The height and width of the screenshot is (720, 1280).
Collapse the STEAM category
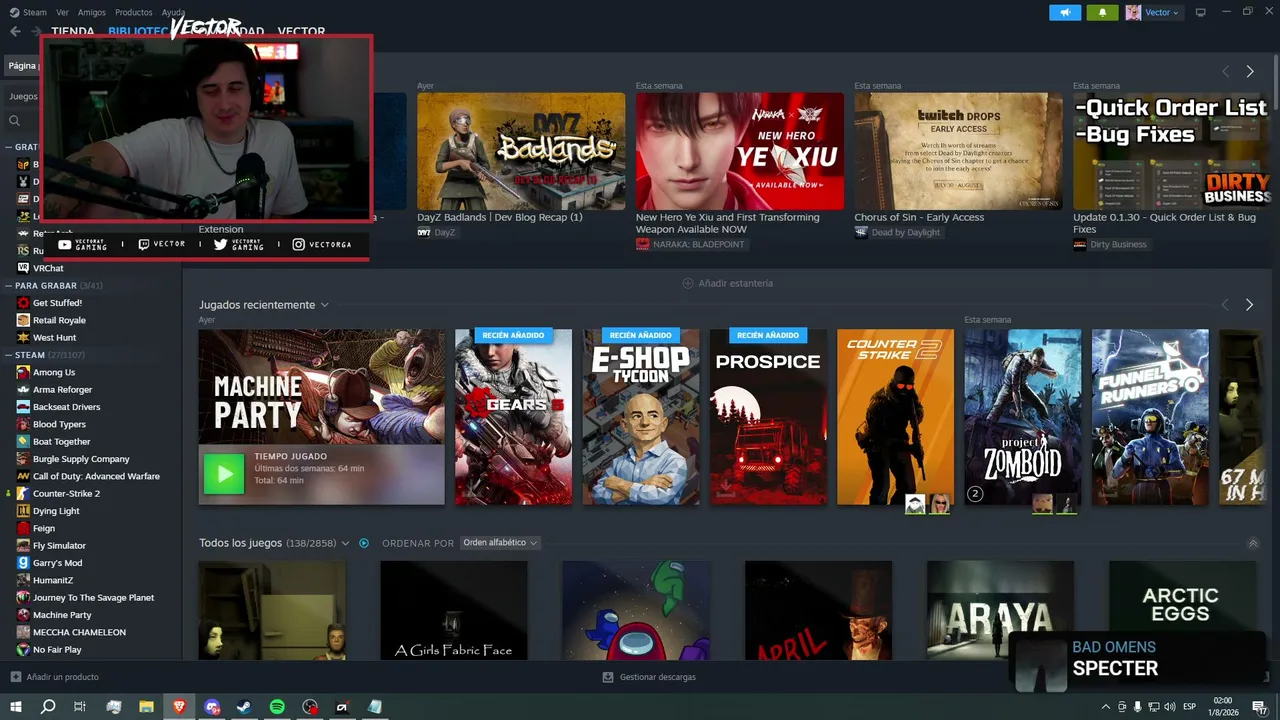[x=8, y=355]
